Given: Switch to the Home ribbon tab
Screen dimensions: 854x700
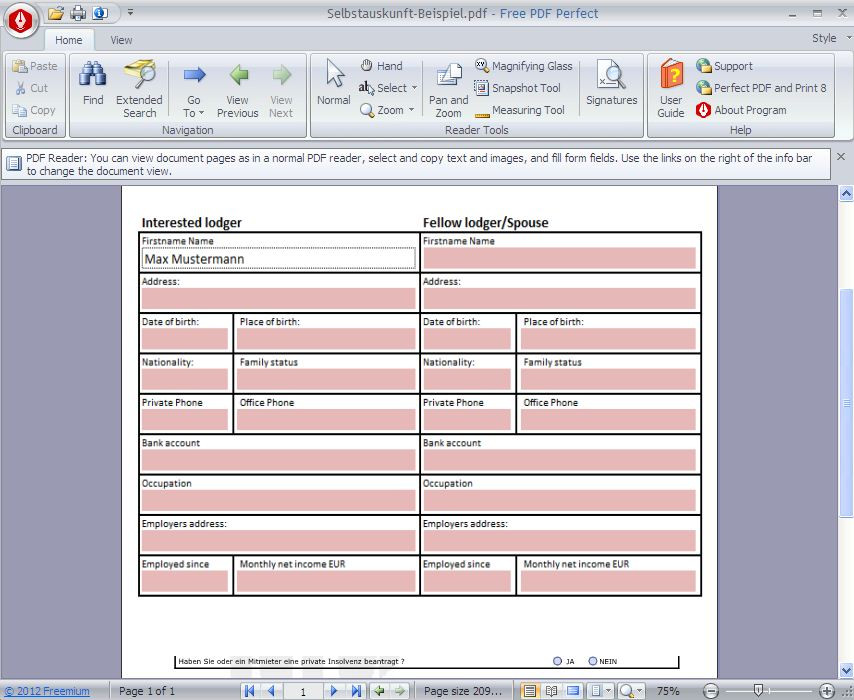Looking at the screenshot, I should (x=69, y=40).
